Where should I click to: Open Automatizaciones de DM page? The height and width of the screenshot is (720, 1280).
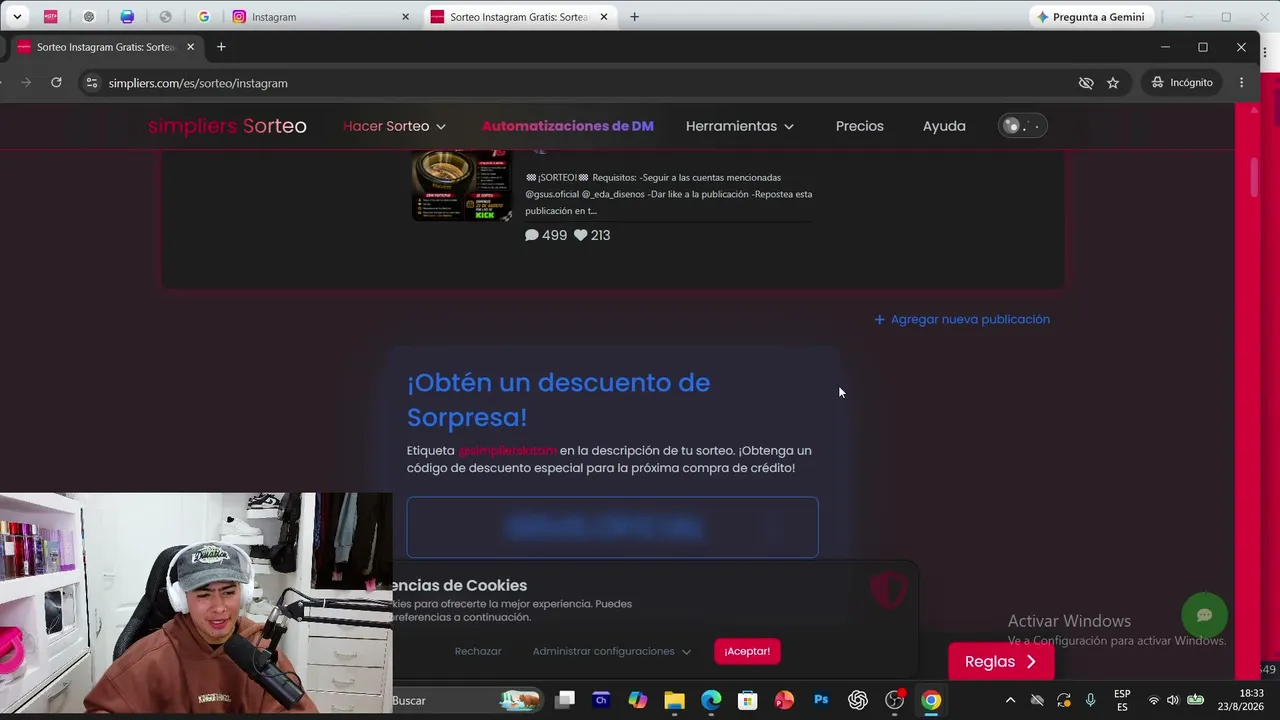567,126
